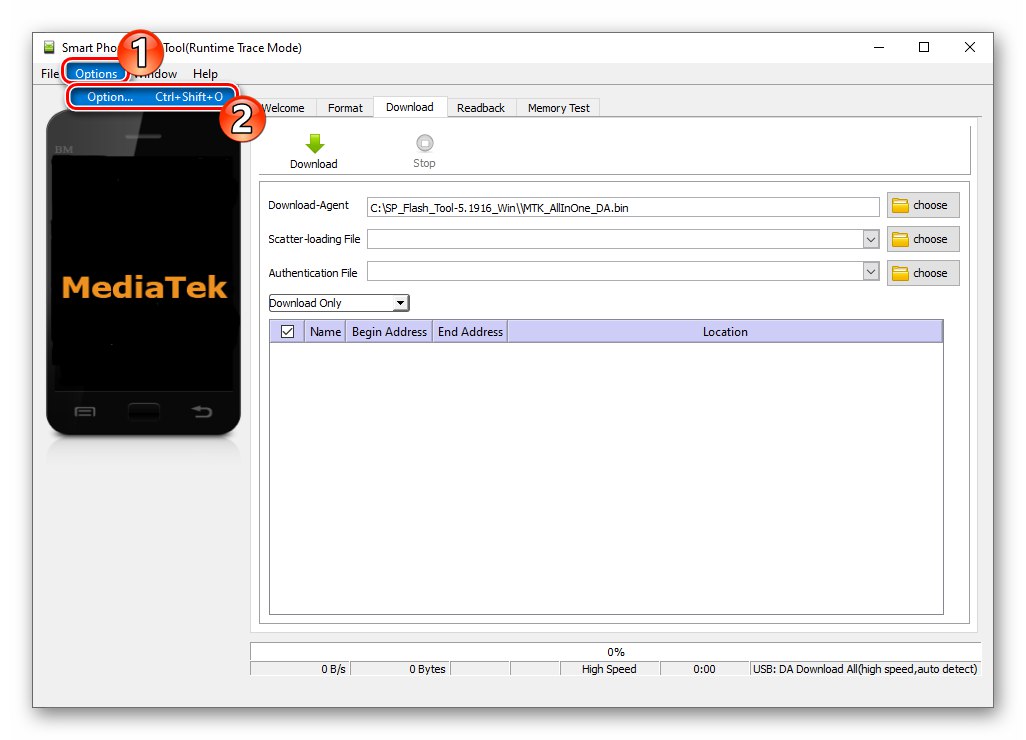Minimize the Smart Phone Flash Tool window
Viewport: 1026px width, 740px height.
coord(879,47)
